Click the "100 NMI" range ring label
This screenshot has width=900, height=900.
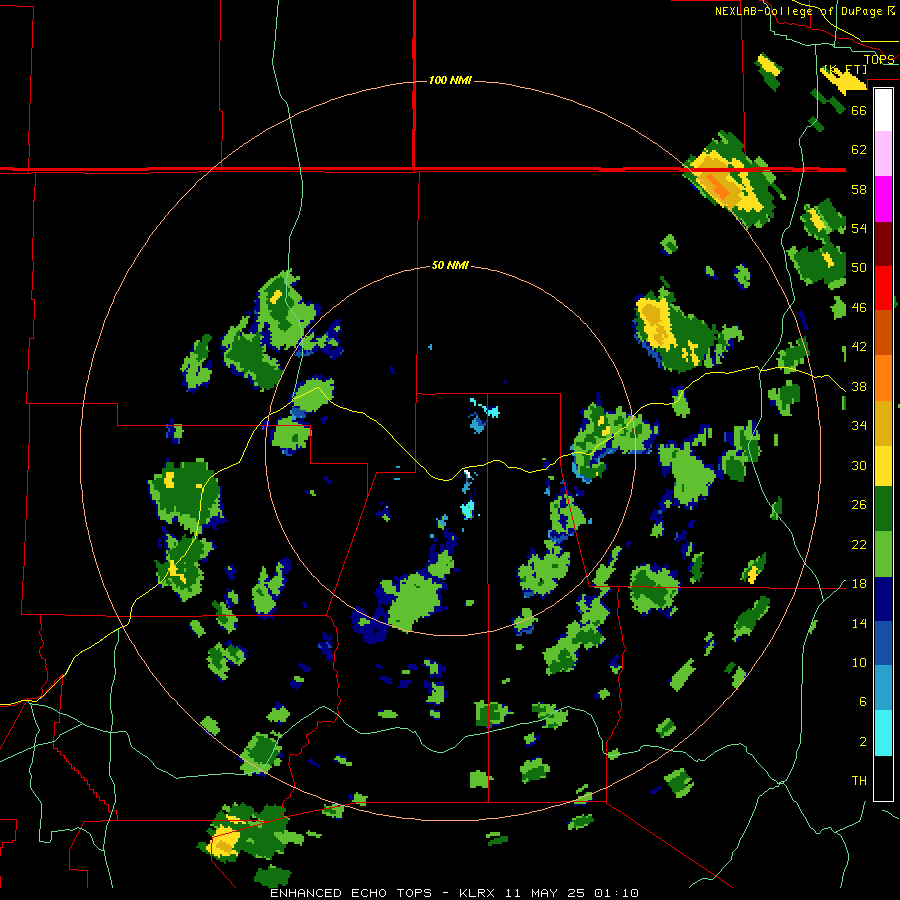450,80
